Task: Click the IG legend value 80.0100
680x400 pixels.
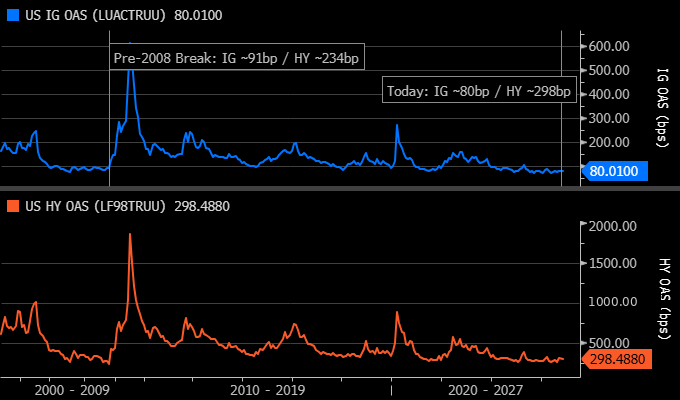Action: click(198, 16)
